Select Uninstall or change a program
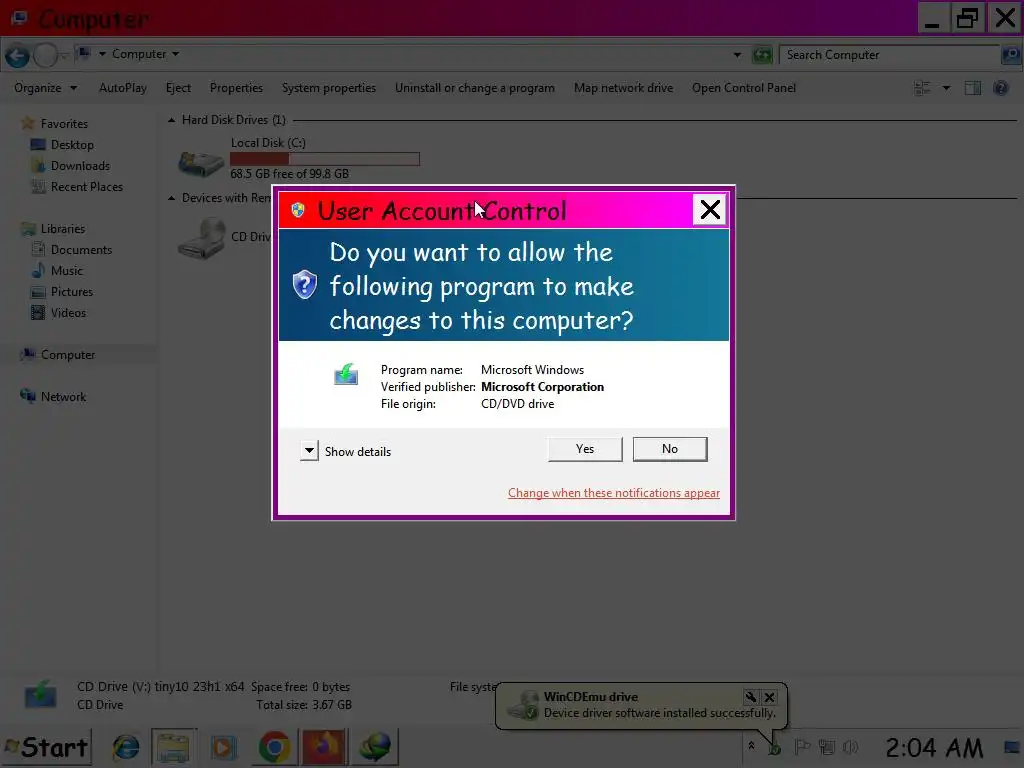This screenshot has width=1024, height=768. (x=475, y=88)
